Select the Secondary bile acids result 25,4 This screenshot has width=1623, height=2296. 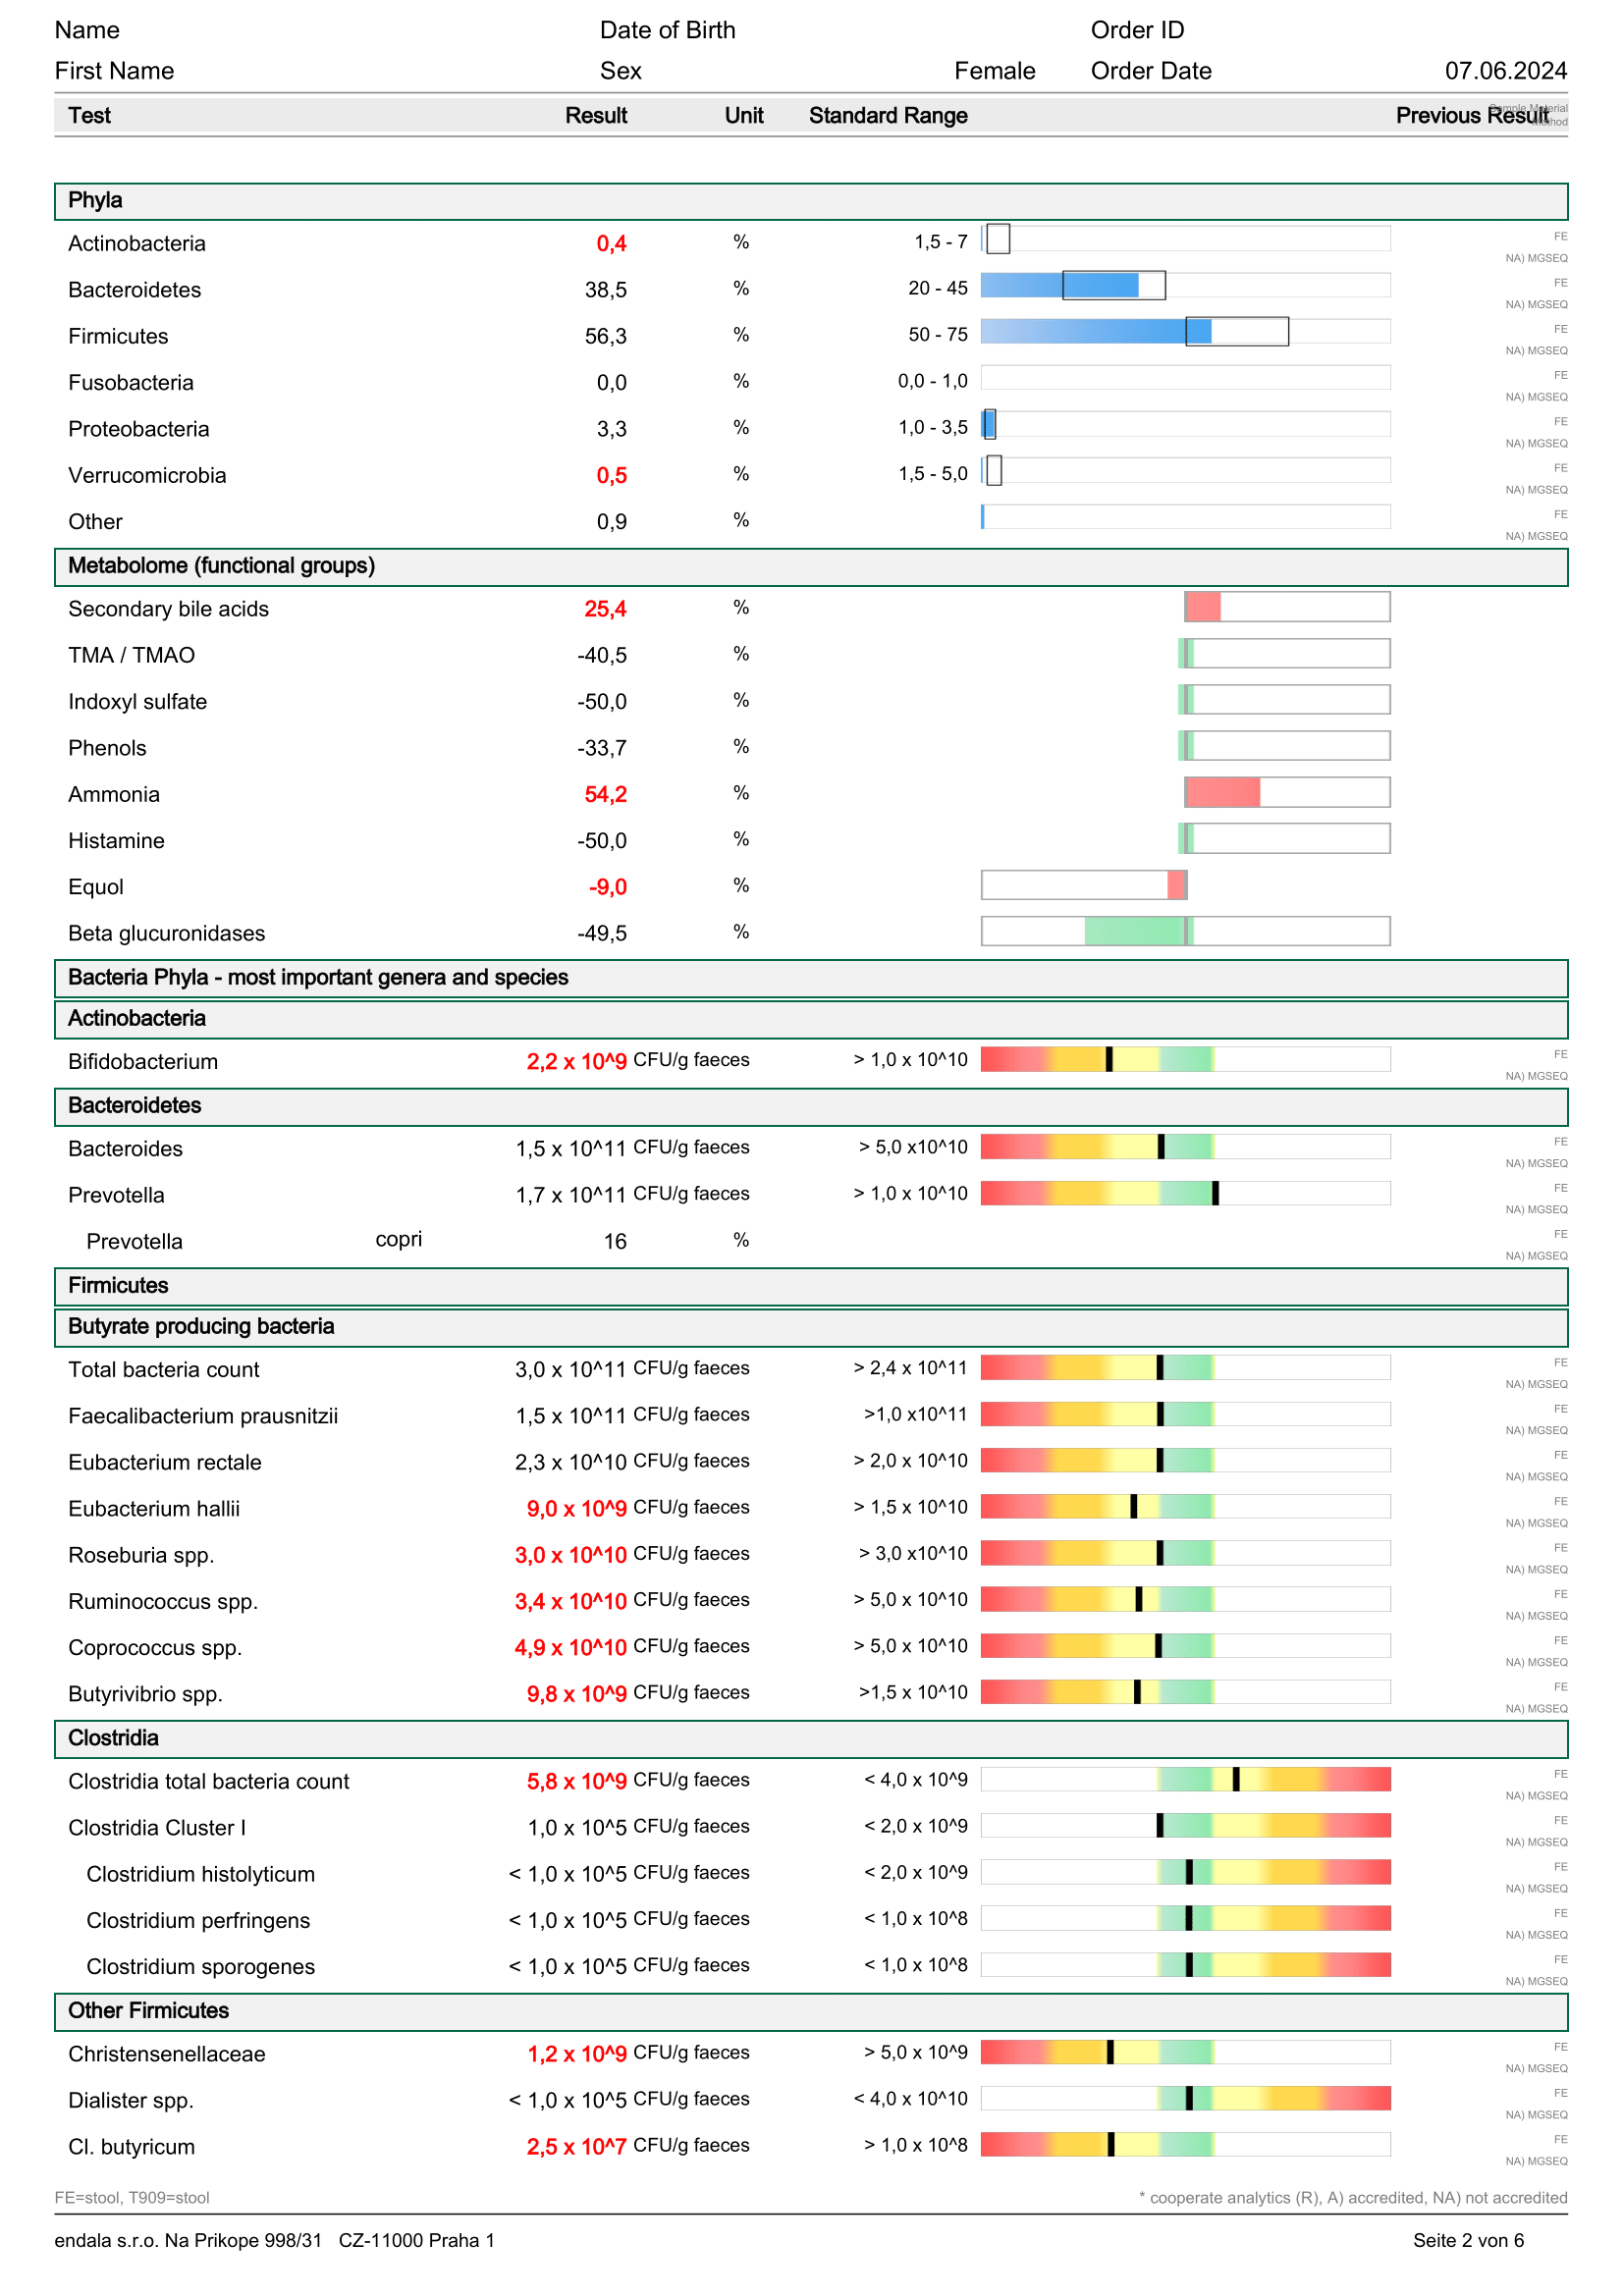(605, 609)
